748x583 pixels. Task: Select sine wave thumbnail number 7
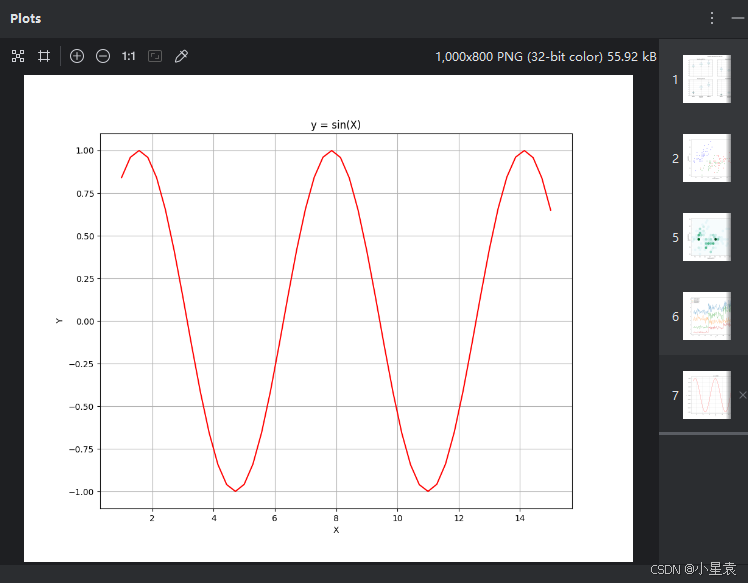[x=706, y=395]
